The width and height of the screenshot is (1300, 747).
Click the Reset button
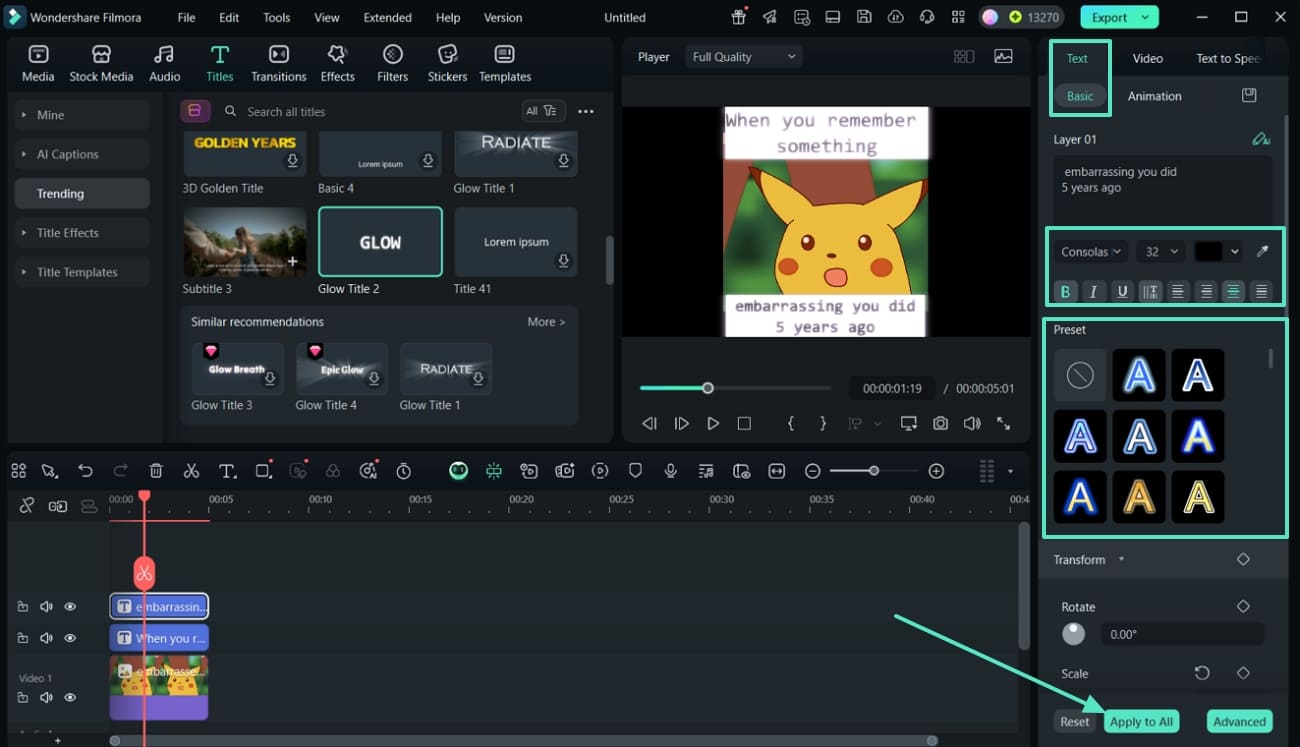click(1075, 722)
